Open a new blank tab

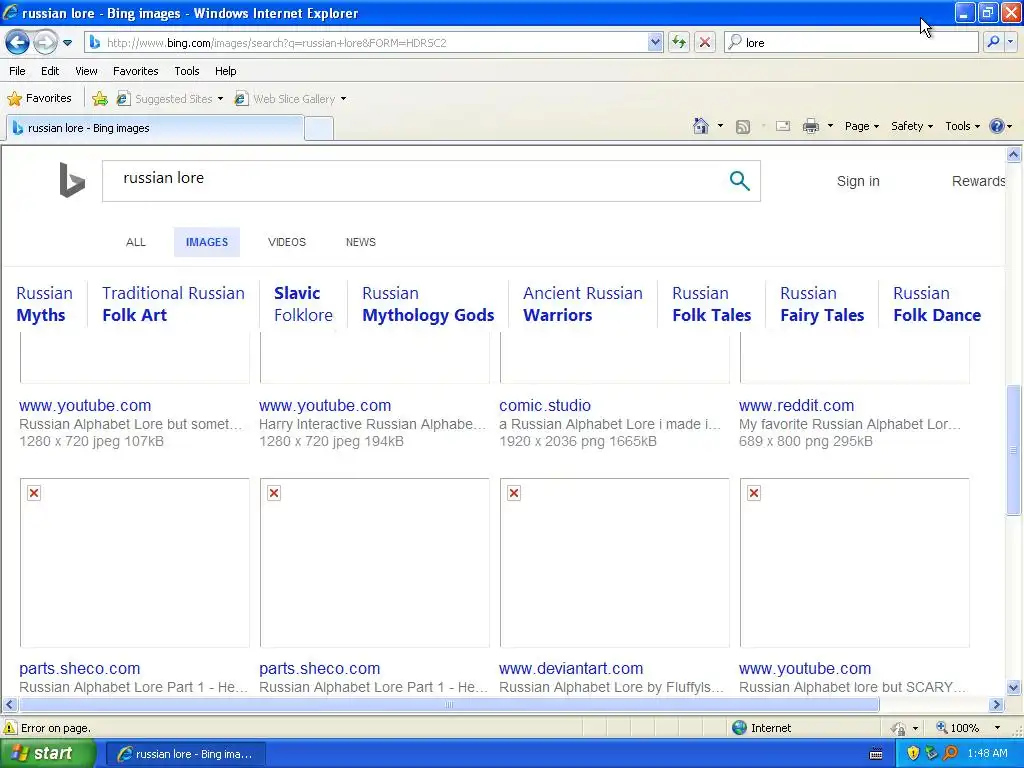pyautogui.click(x=319, y=129)
